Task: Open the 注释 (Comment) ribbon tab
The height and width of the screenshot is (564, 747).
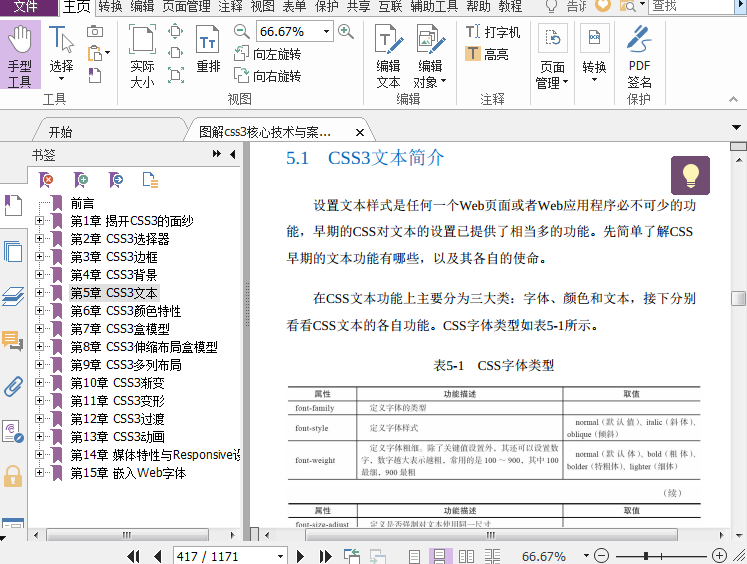Action: [230, 6]
